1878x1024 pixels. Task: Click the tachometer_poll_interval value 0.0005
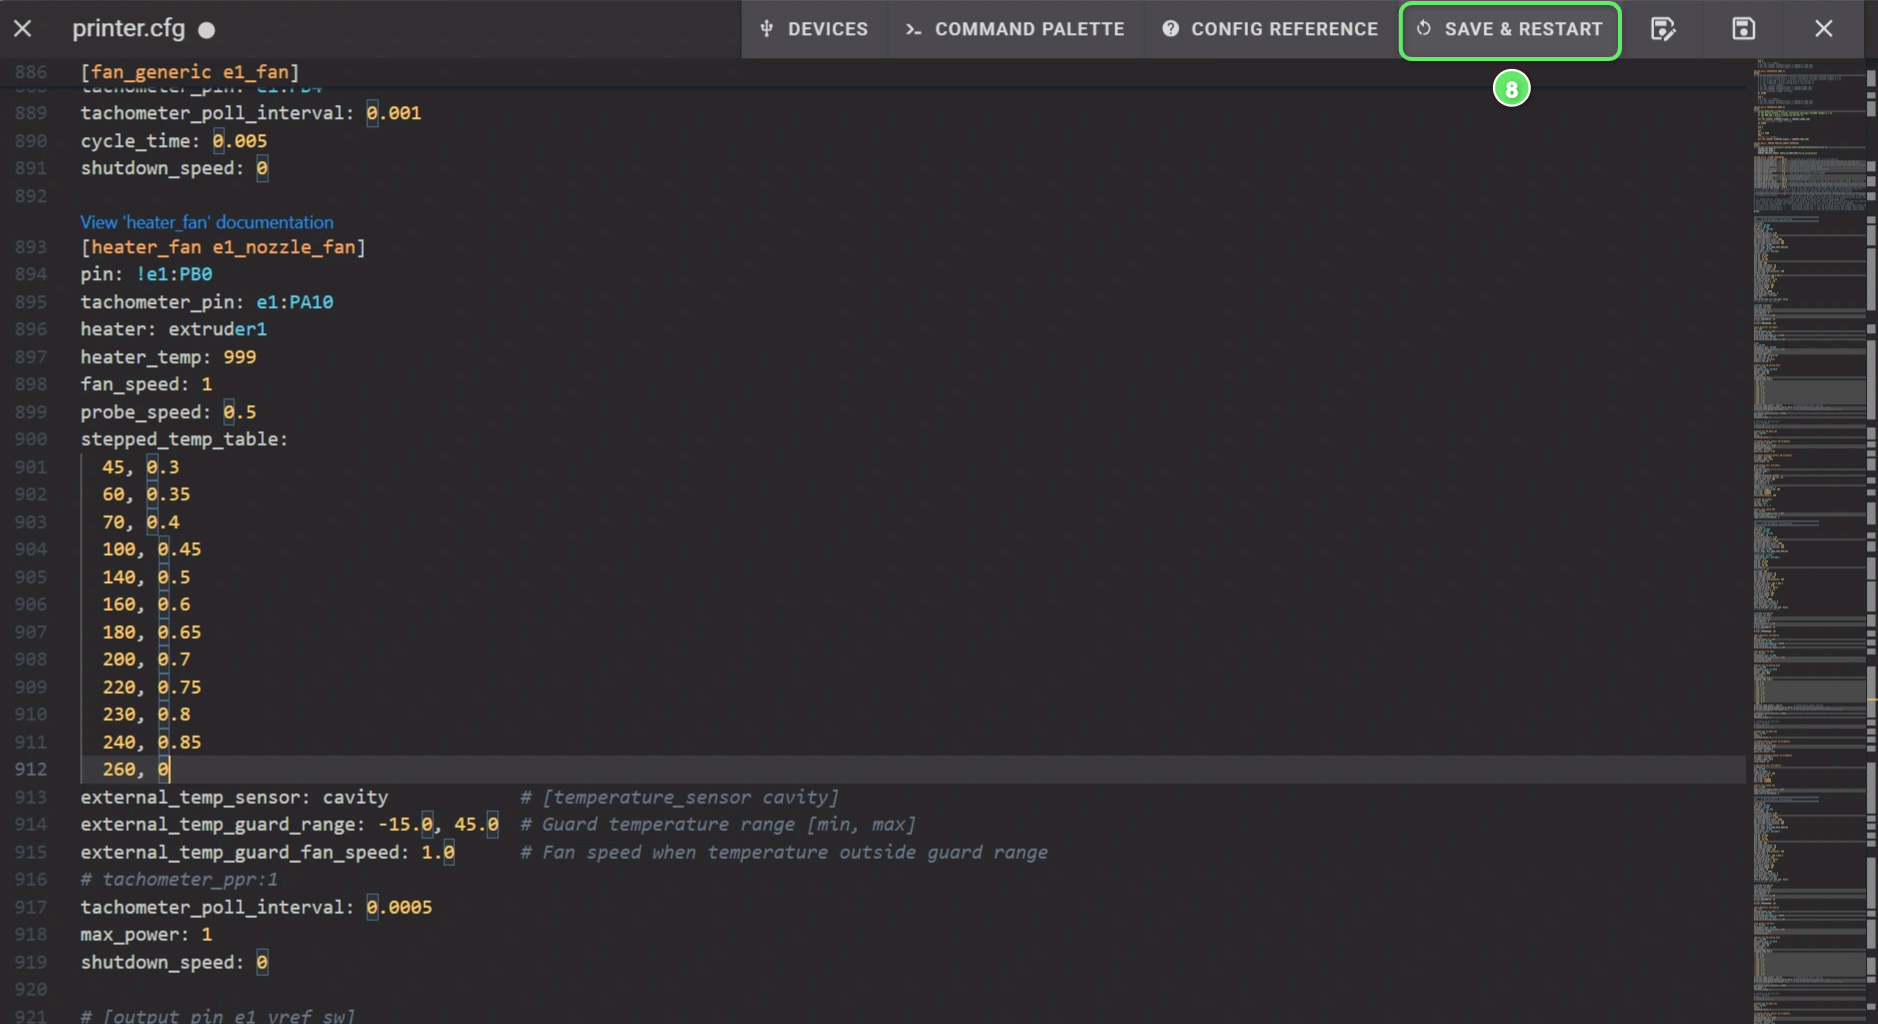[399, 907]
